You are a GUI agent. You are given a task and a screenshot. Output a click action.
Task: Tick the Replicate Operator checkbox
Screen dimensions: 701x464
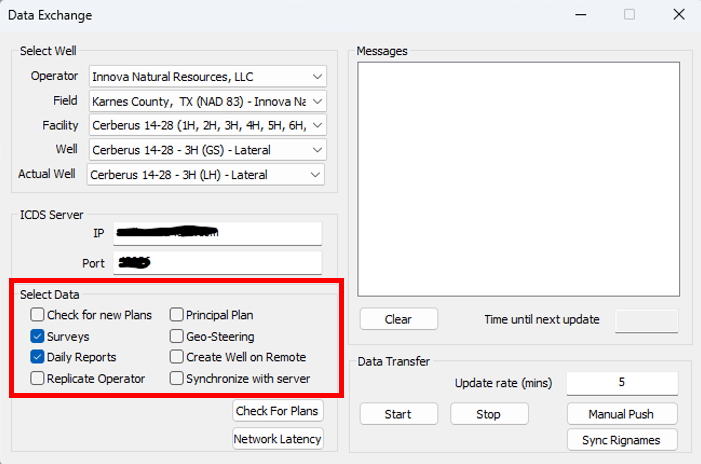tap(37, 378)
